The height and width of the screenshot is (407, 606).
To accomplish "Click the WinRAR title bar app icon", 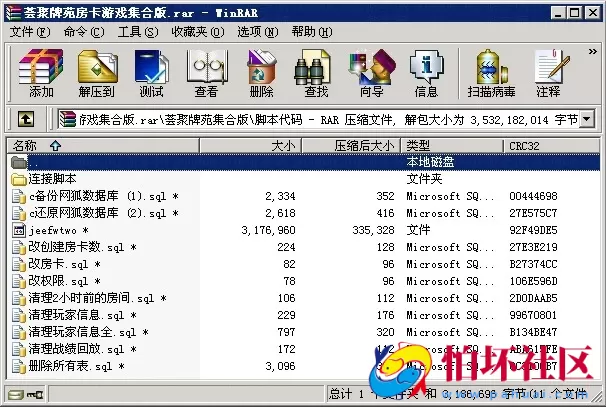I will [x=13, y=13].
